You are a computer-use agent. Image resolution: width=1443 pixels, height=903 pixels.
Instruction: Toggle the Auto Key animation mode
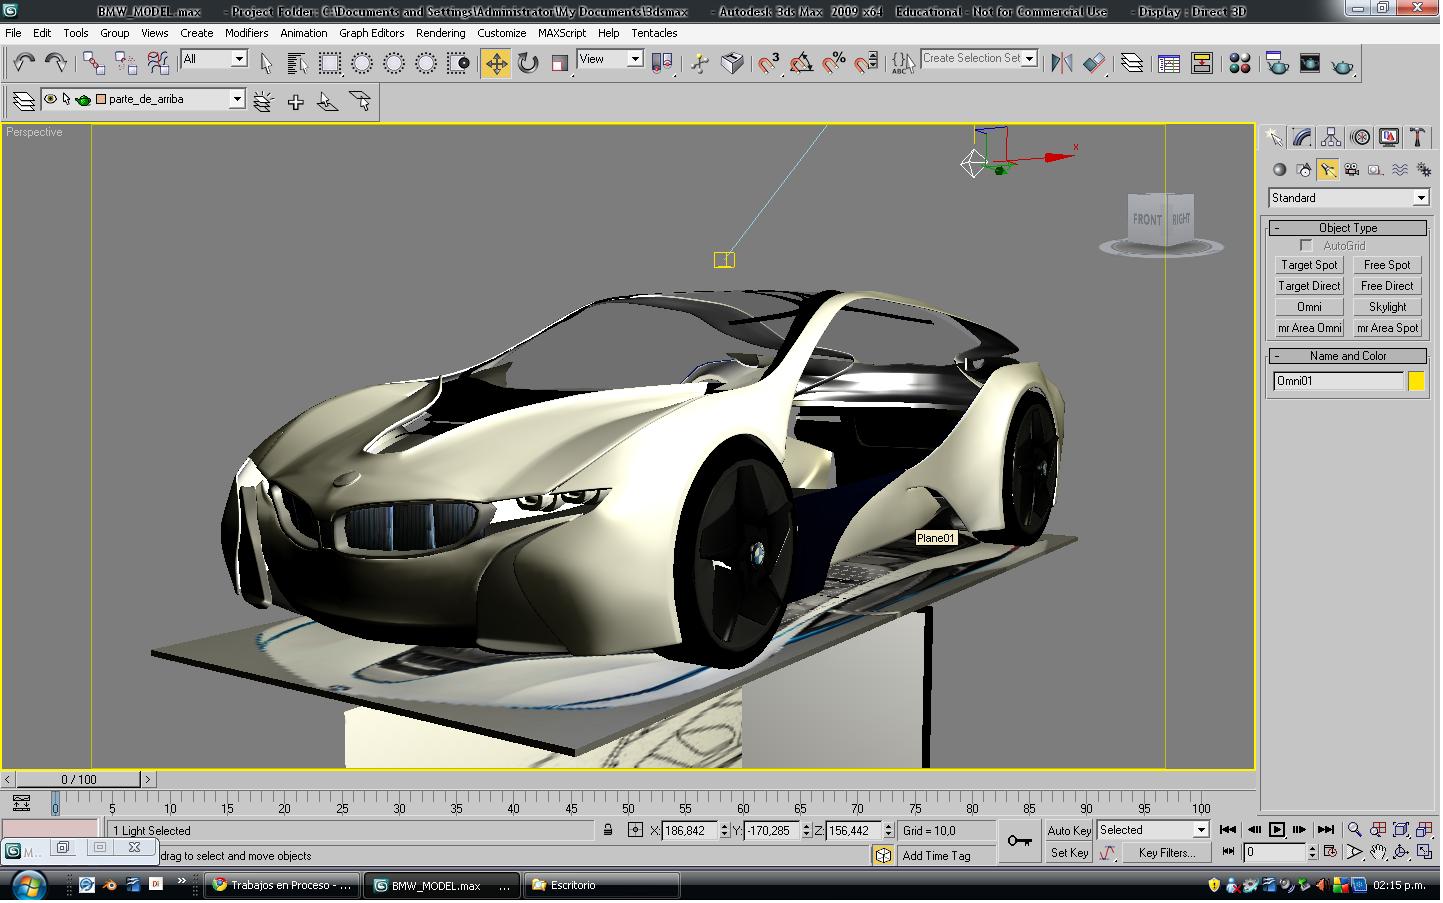click(x=1069, y=831)
